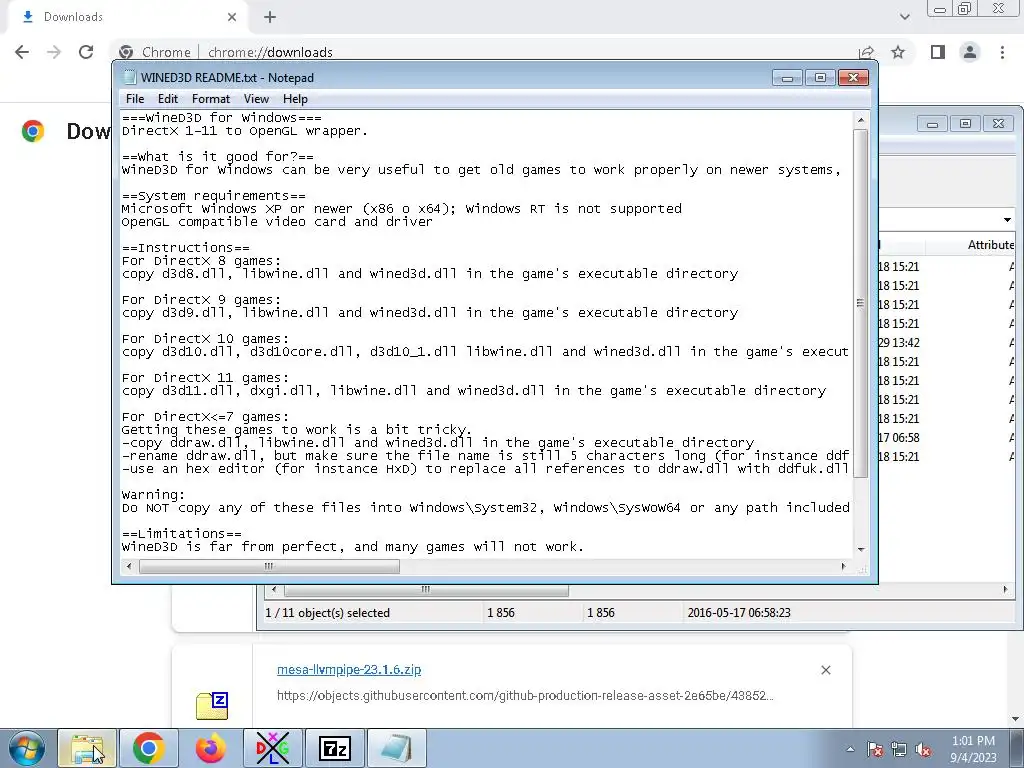Click the '===WineD3D for Windows===' line
The image size is (1024, 768).
click(x=221, y=118)
